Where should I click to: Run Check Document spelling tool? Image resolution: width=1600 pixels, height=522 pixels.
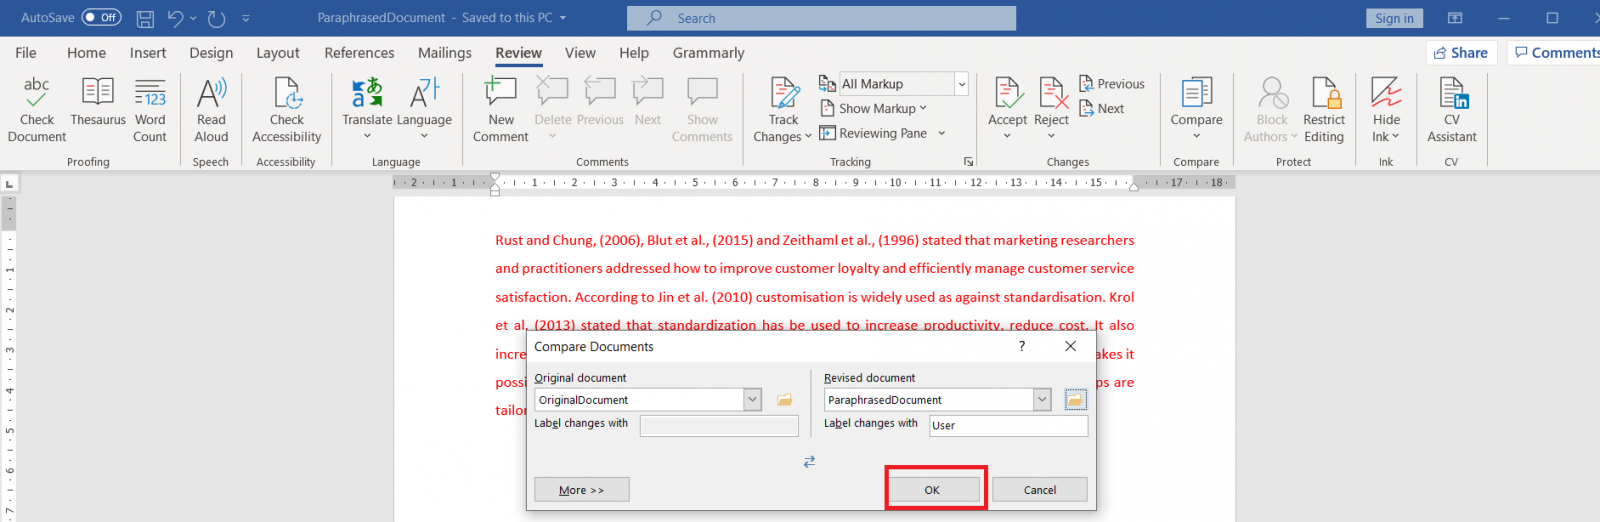(37, 110)
